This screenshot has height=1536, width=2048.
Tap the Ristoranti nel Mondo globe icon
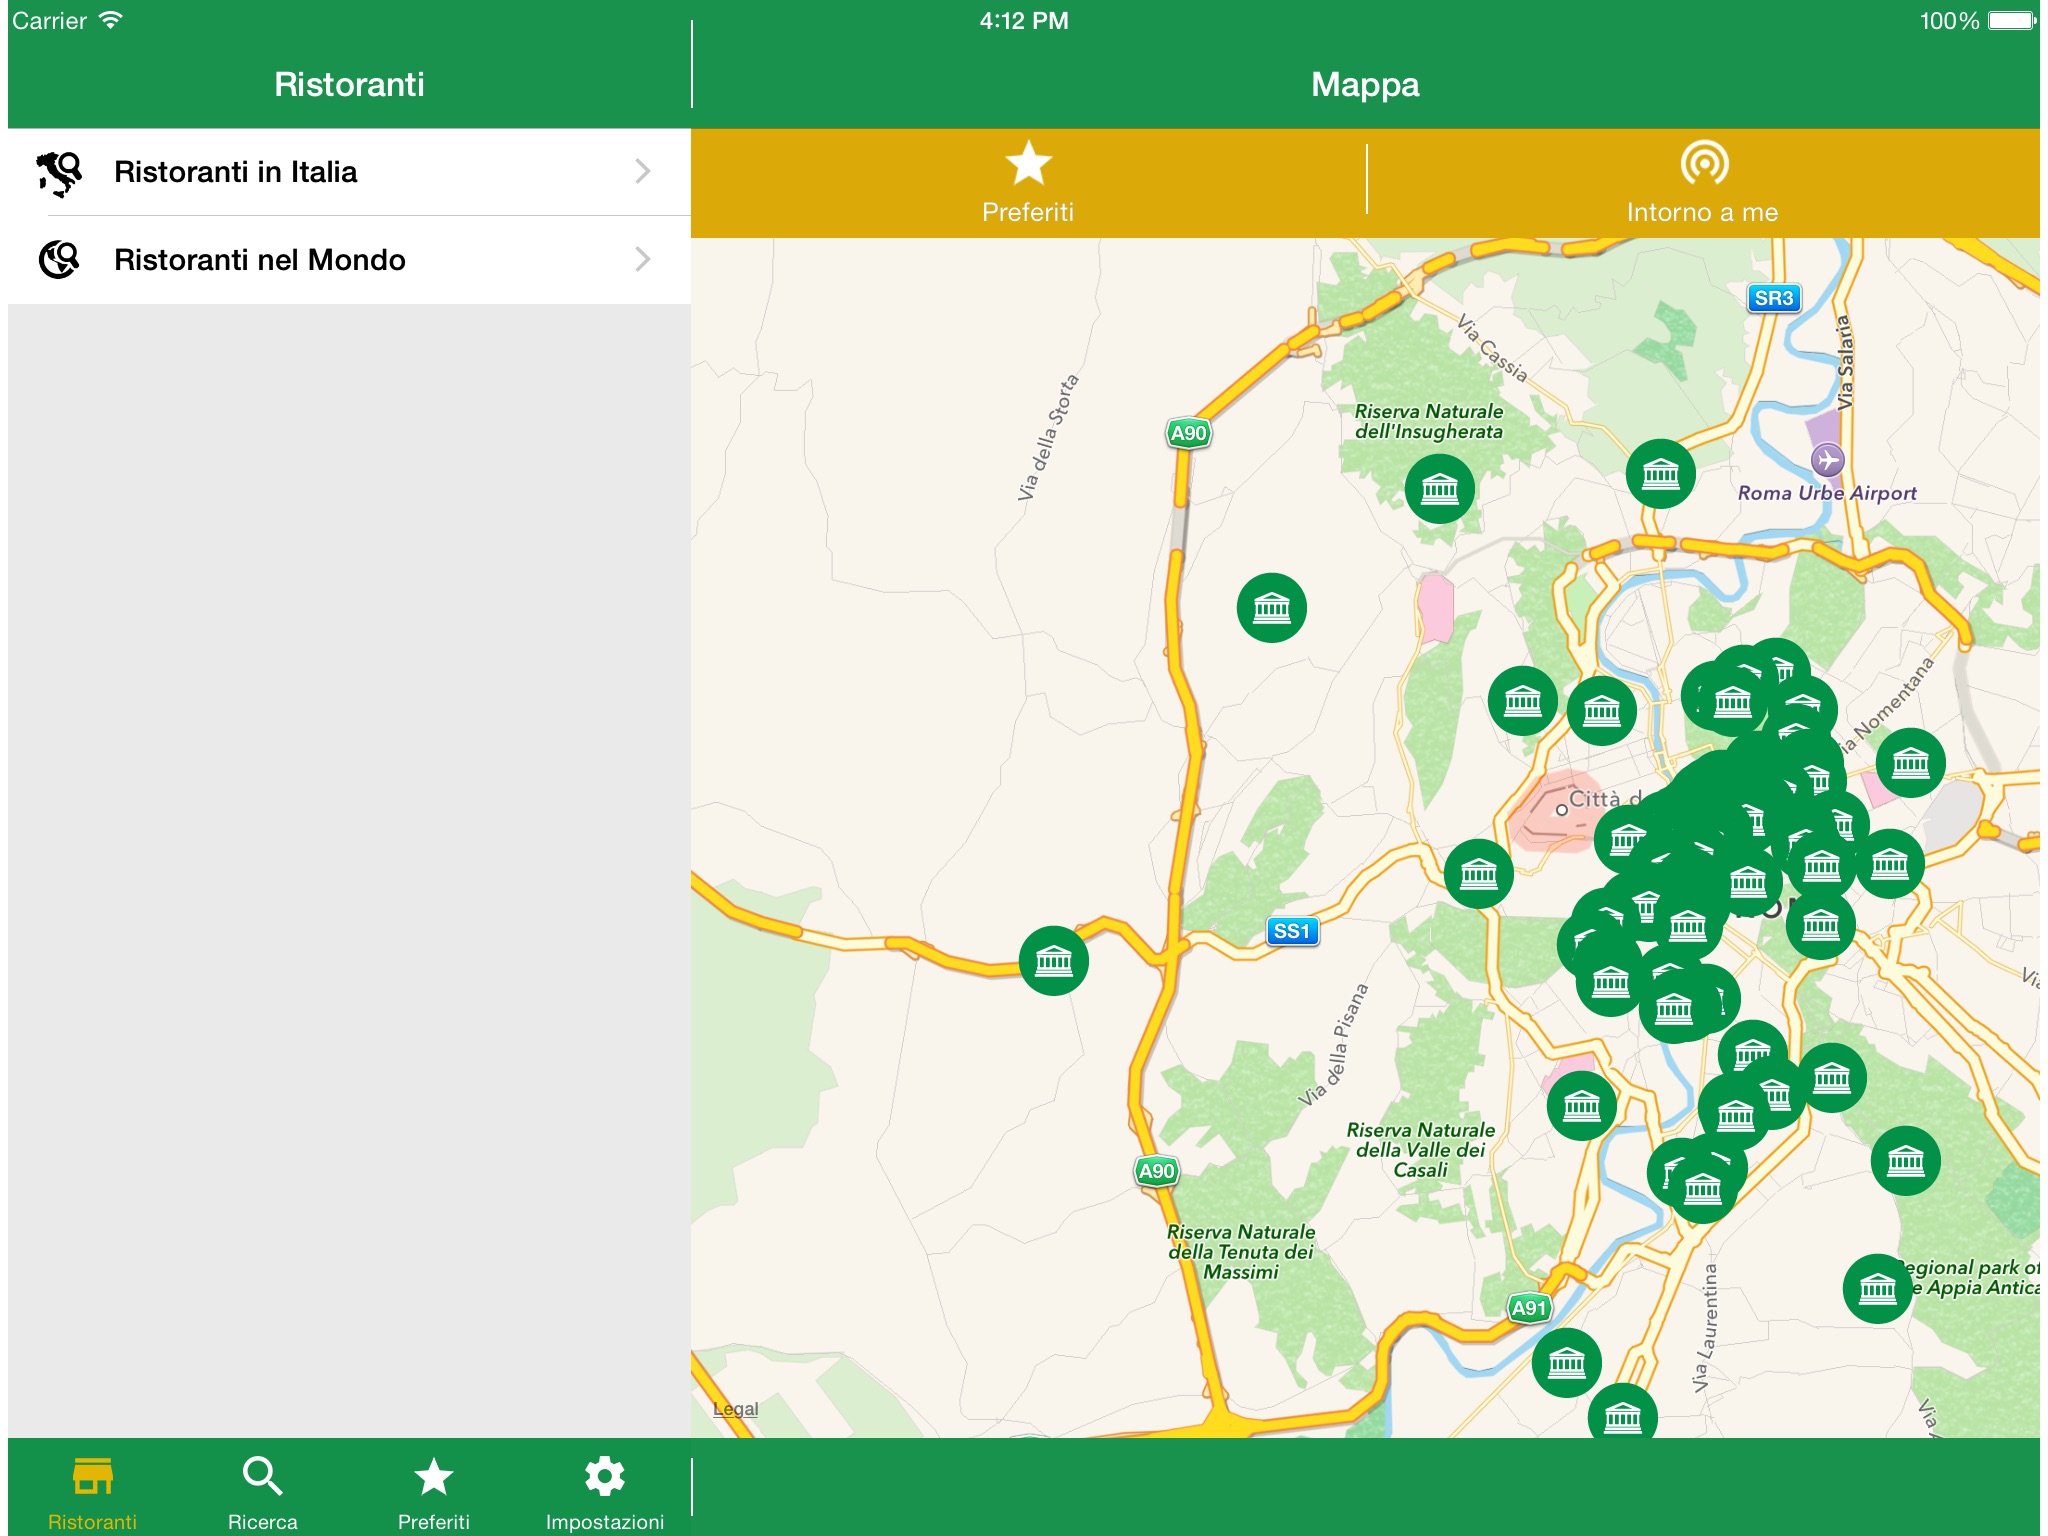[60, 260]
